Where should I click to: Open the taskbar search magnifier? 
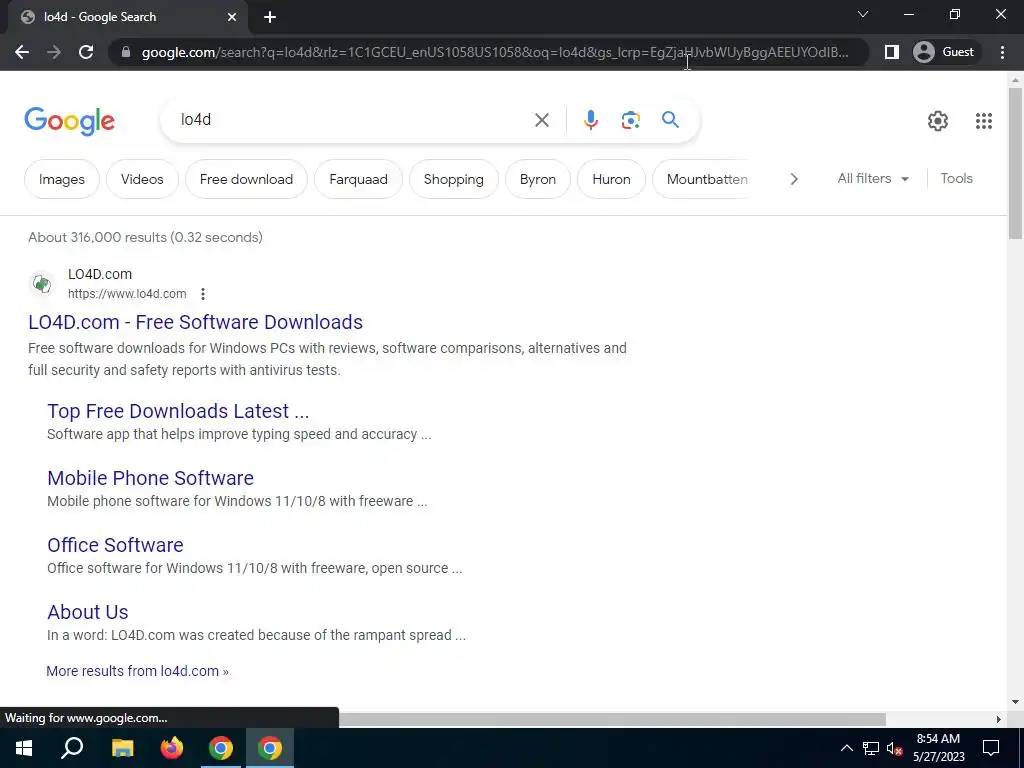click(x=72, y=748)
